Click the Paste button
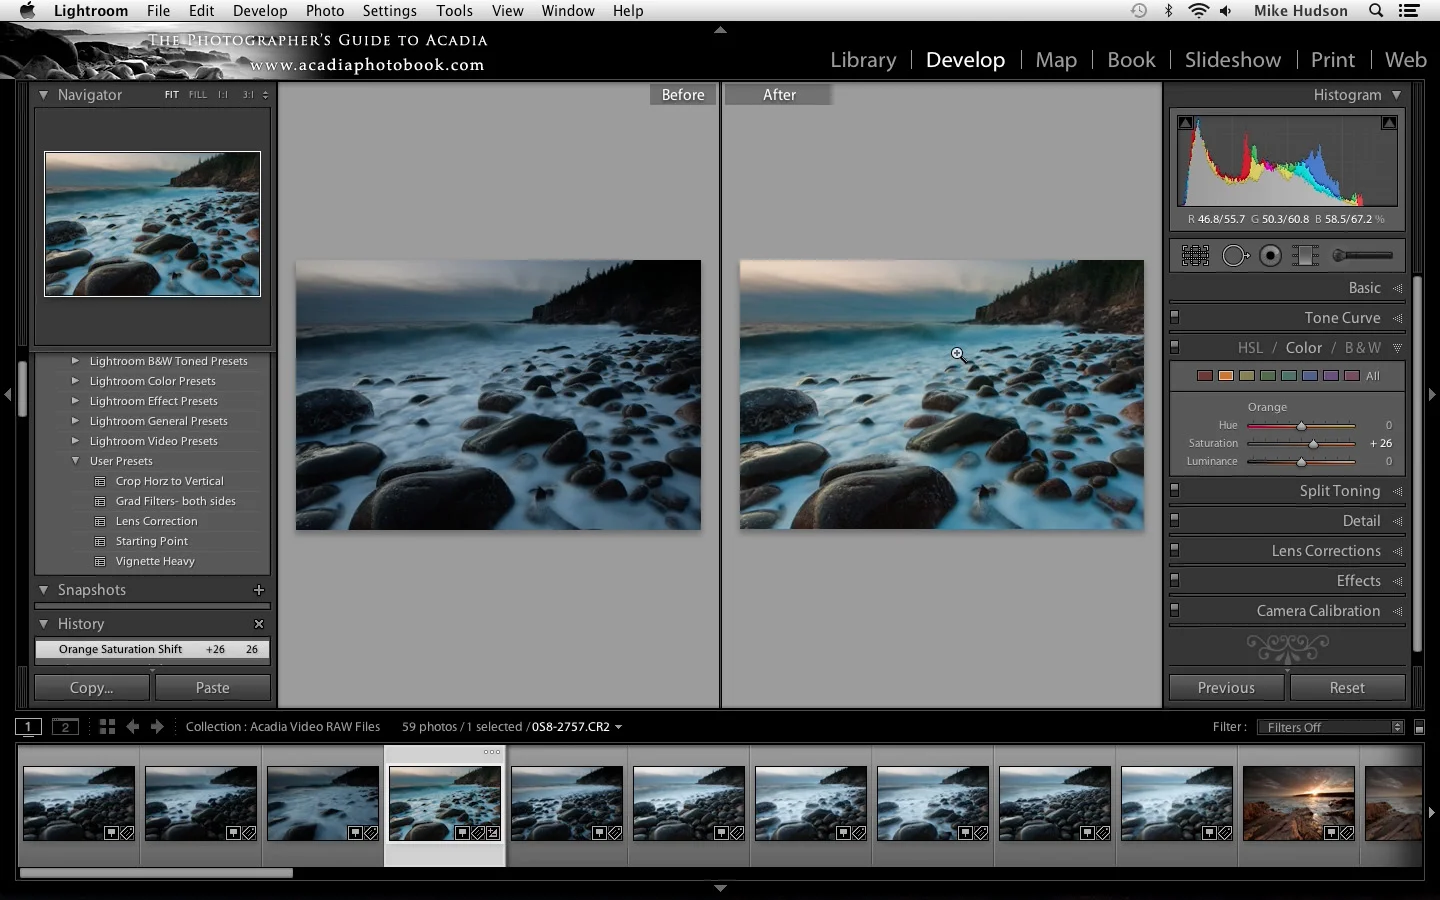The width and height of the screenshot is (1440, 900). (213, 688)
